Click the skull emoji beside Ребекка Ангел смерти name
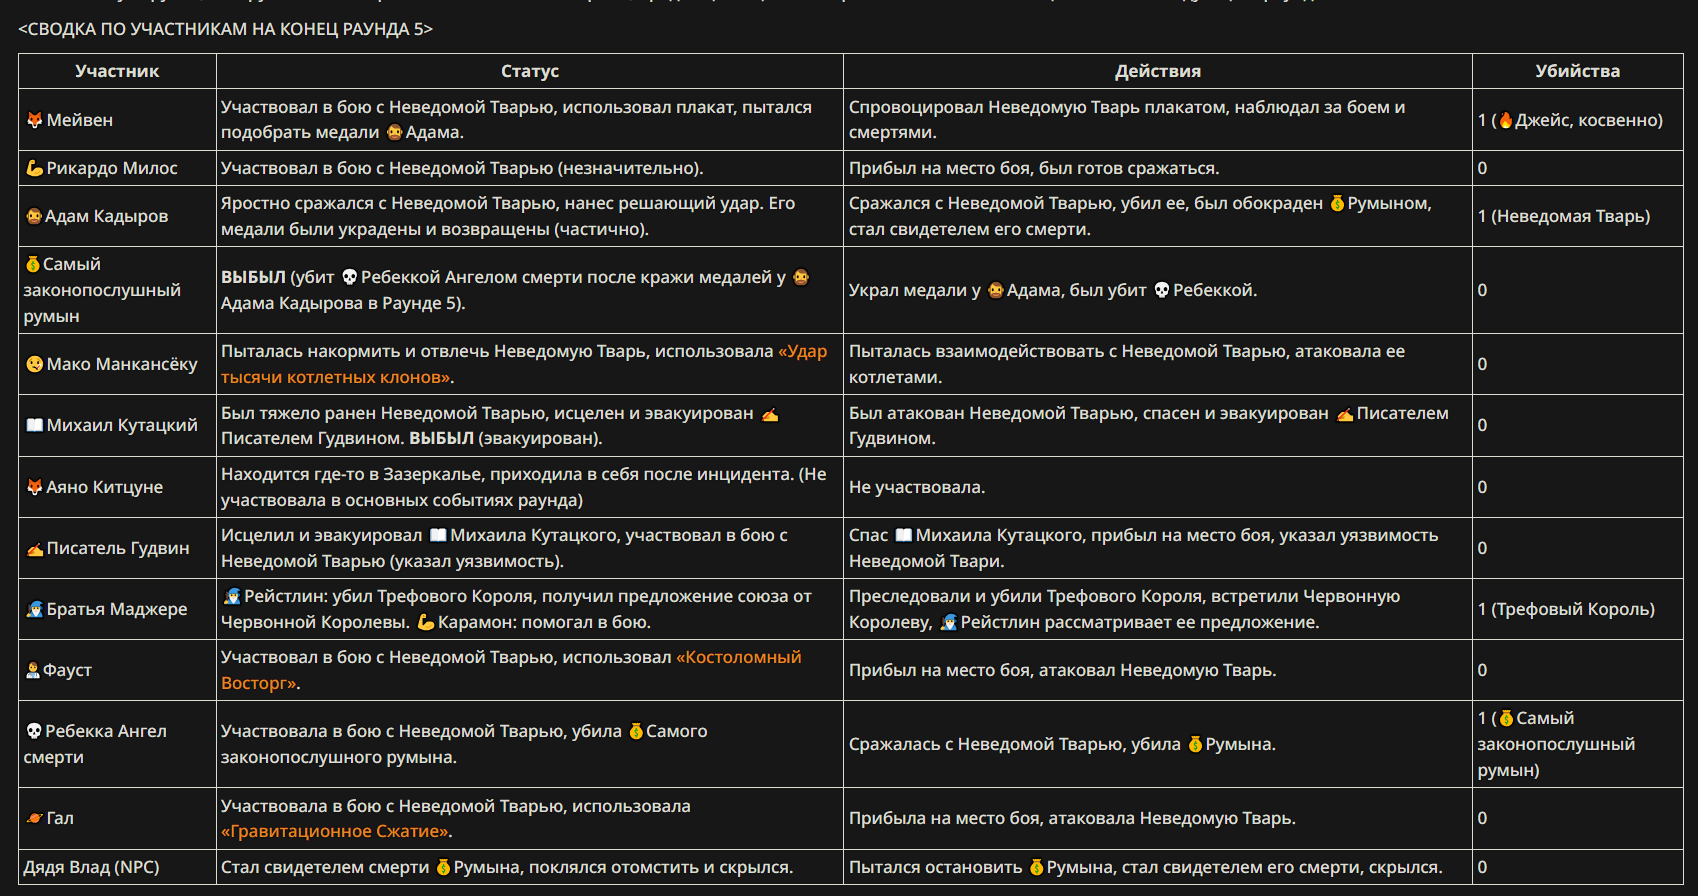The width and height of the screenshot is (1698, 896). point(34,731)
